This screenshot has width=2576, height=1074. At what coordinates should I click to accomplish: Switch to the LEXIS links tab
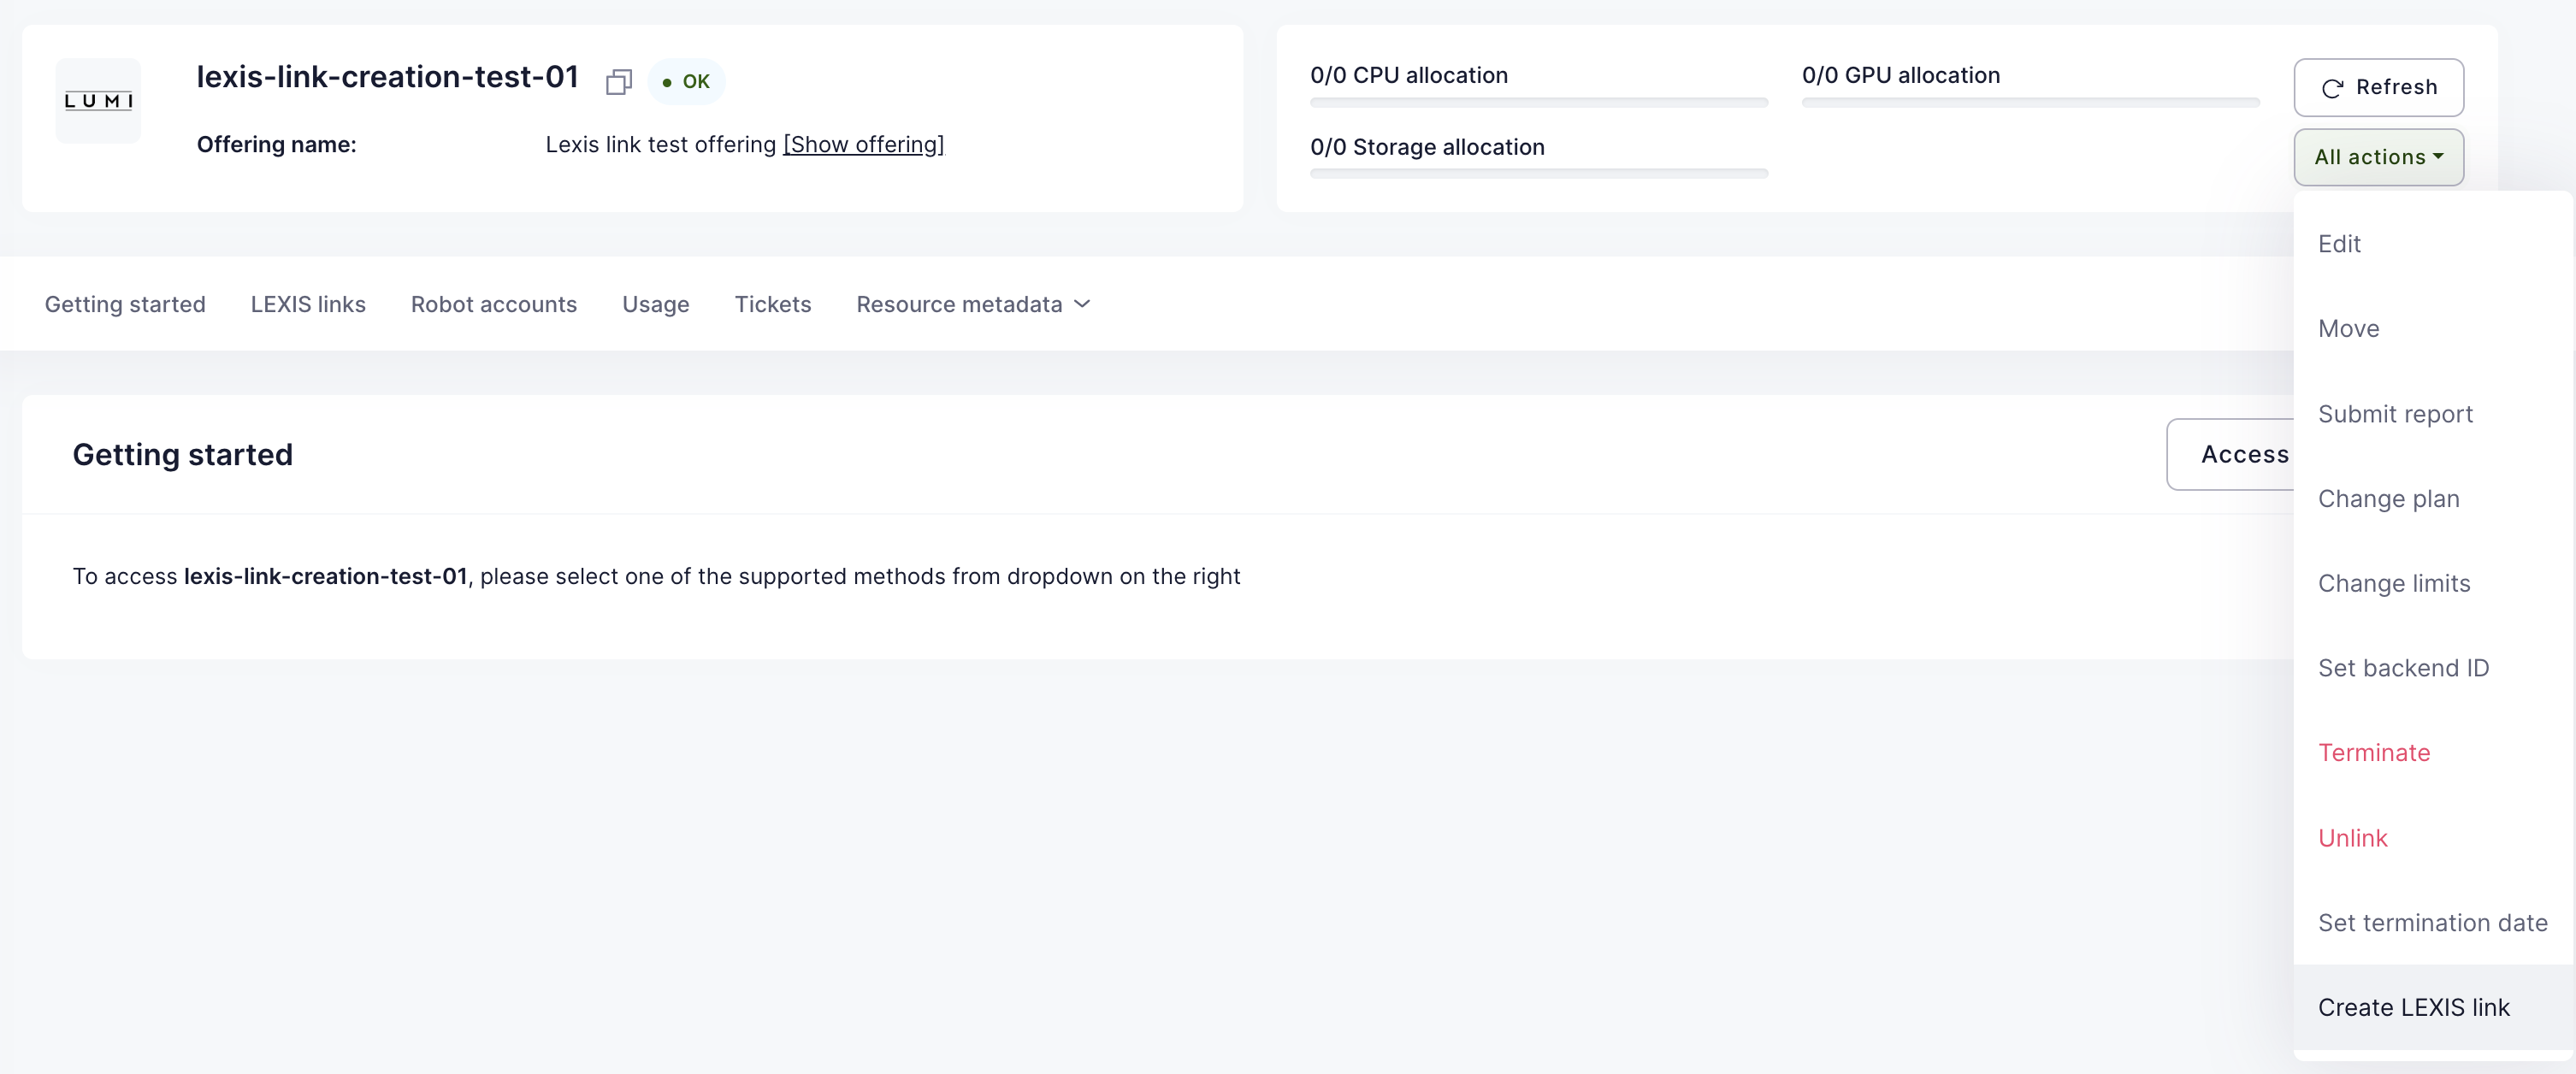point(308,304)
